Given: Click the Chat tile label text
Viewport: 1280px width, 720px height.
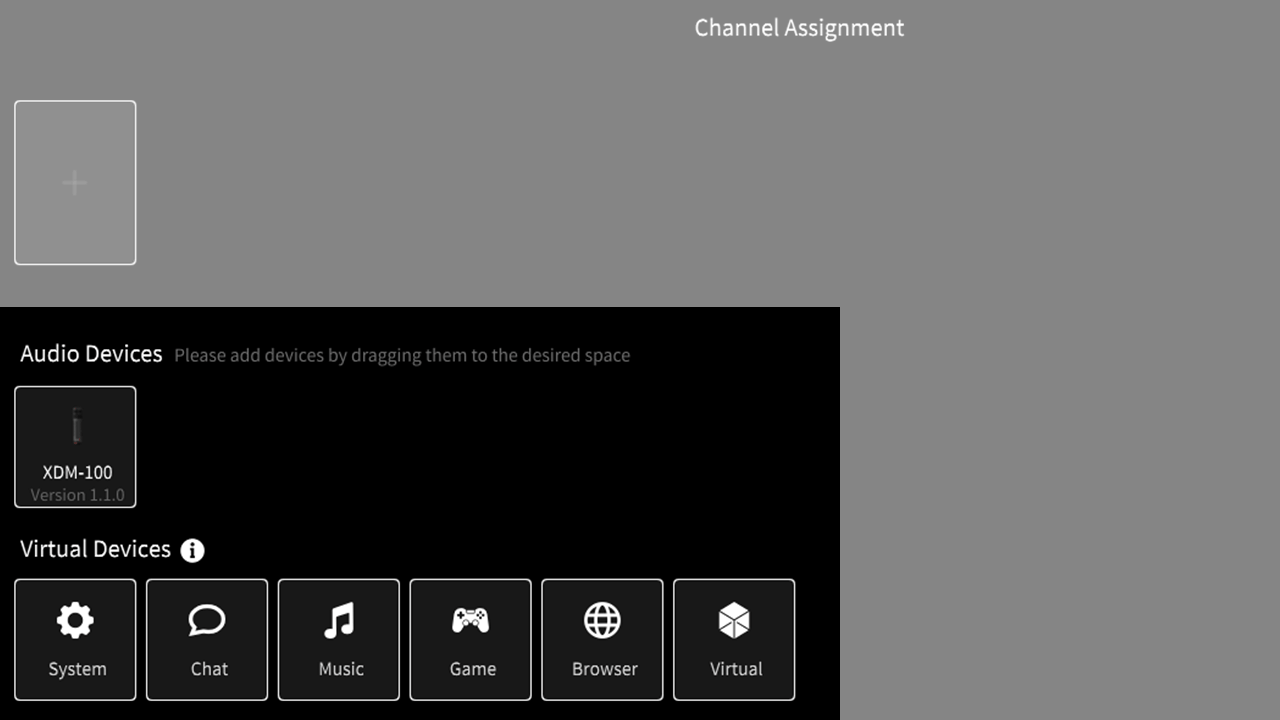Looking at the screenshot, I should [x=207, y=668].
